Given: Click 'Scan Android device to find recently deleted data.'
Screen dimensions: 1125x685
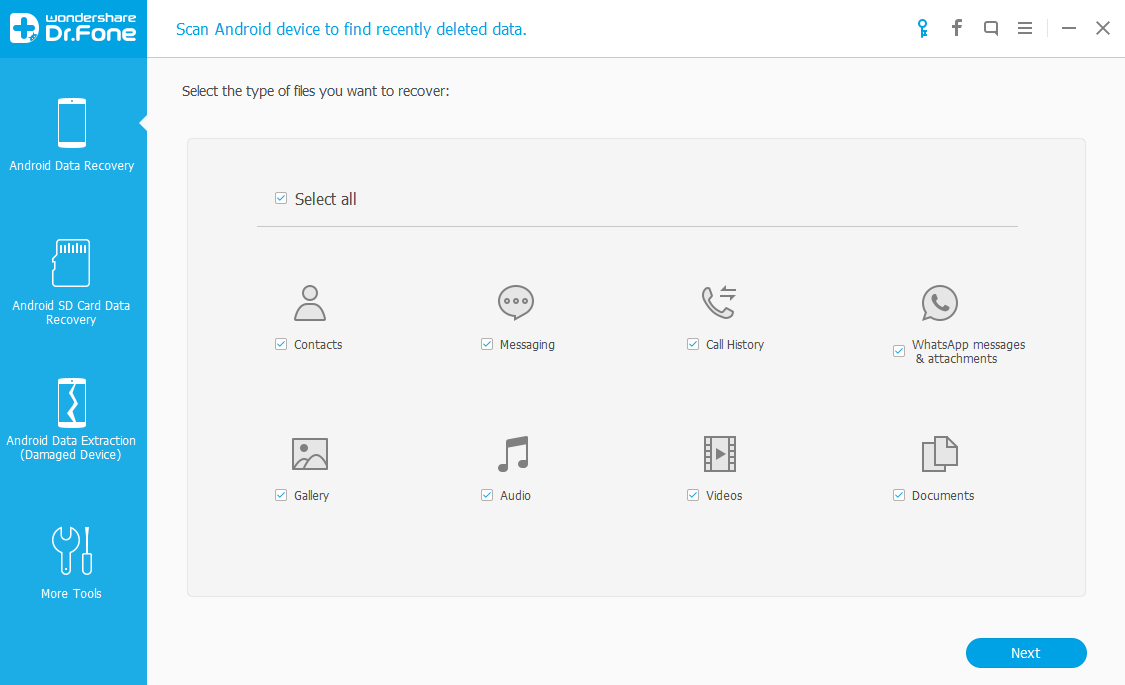Looking at the screenshot, I should coord(351,29).
